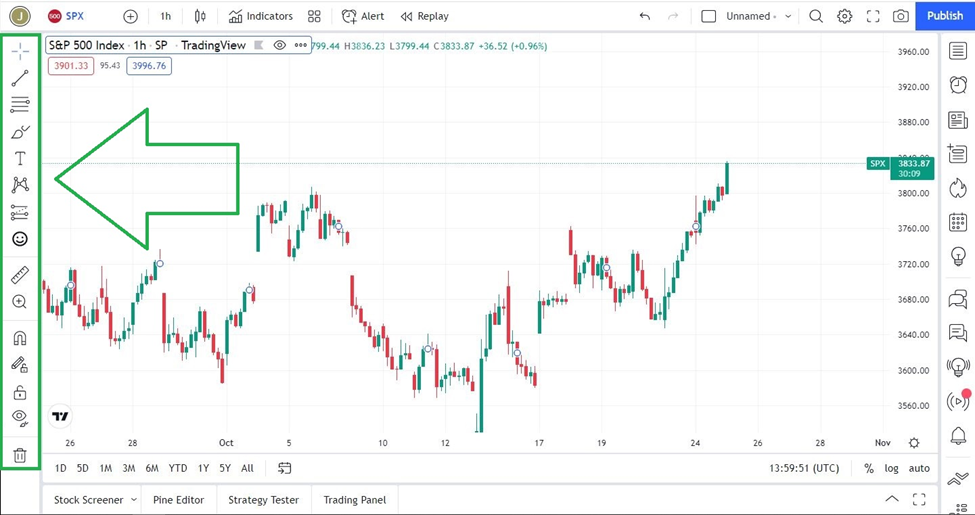This screenshot has width=975, height=515.
Task: Open the indicator templates grid icon
Action: coord(314,16)
